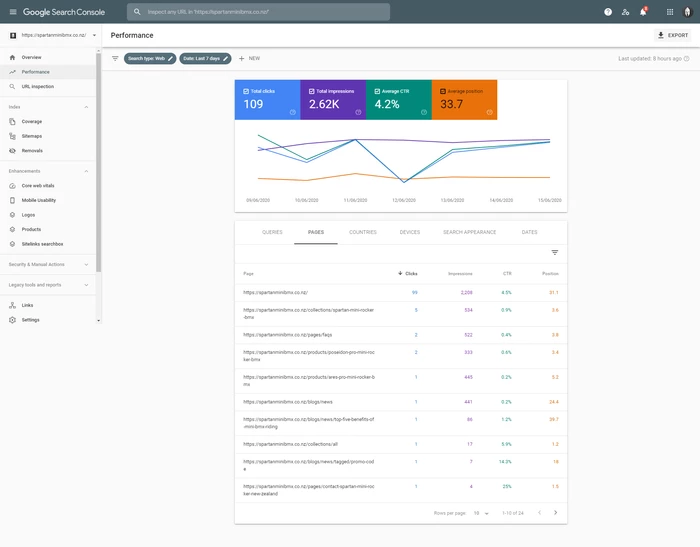Click the Sitelinks searchbox icon
This screenshot has width=700, height=547.
pos(12,244)
